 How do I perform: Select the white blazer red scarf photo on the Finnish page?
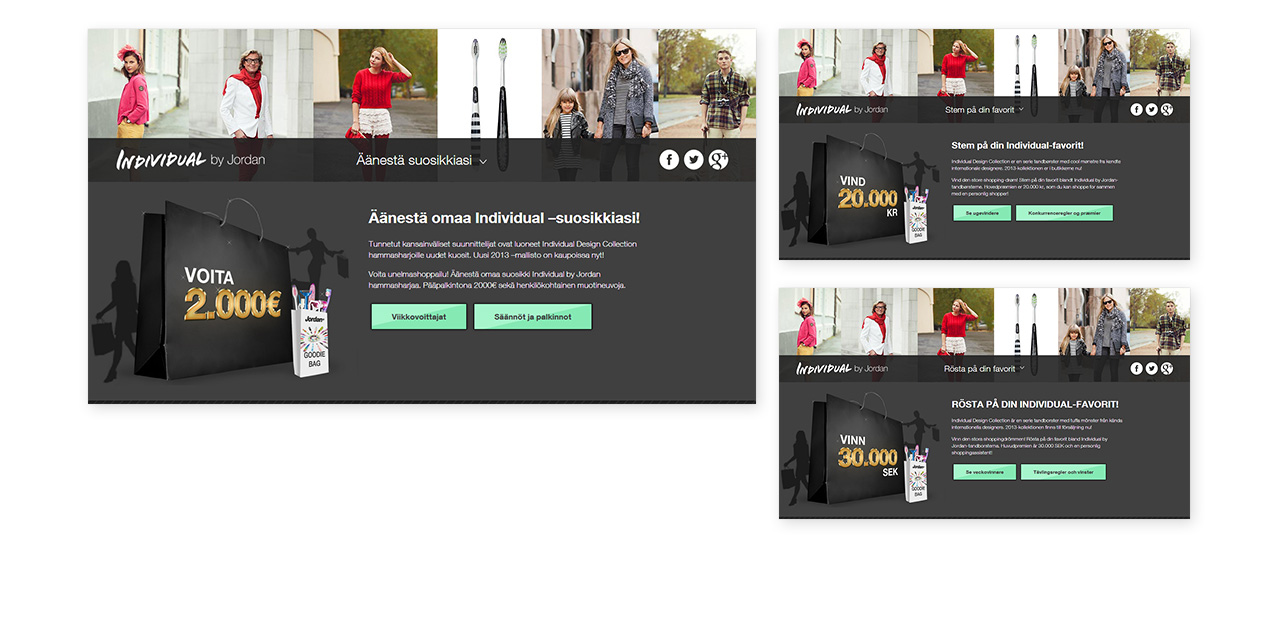[x=251, y=84]
